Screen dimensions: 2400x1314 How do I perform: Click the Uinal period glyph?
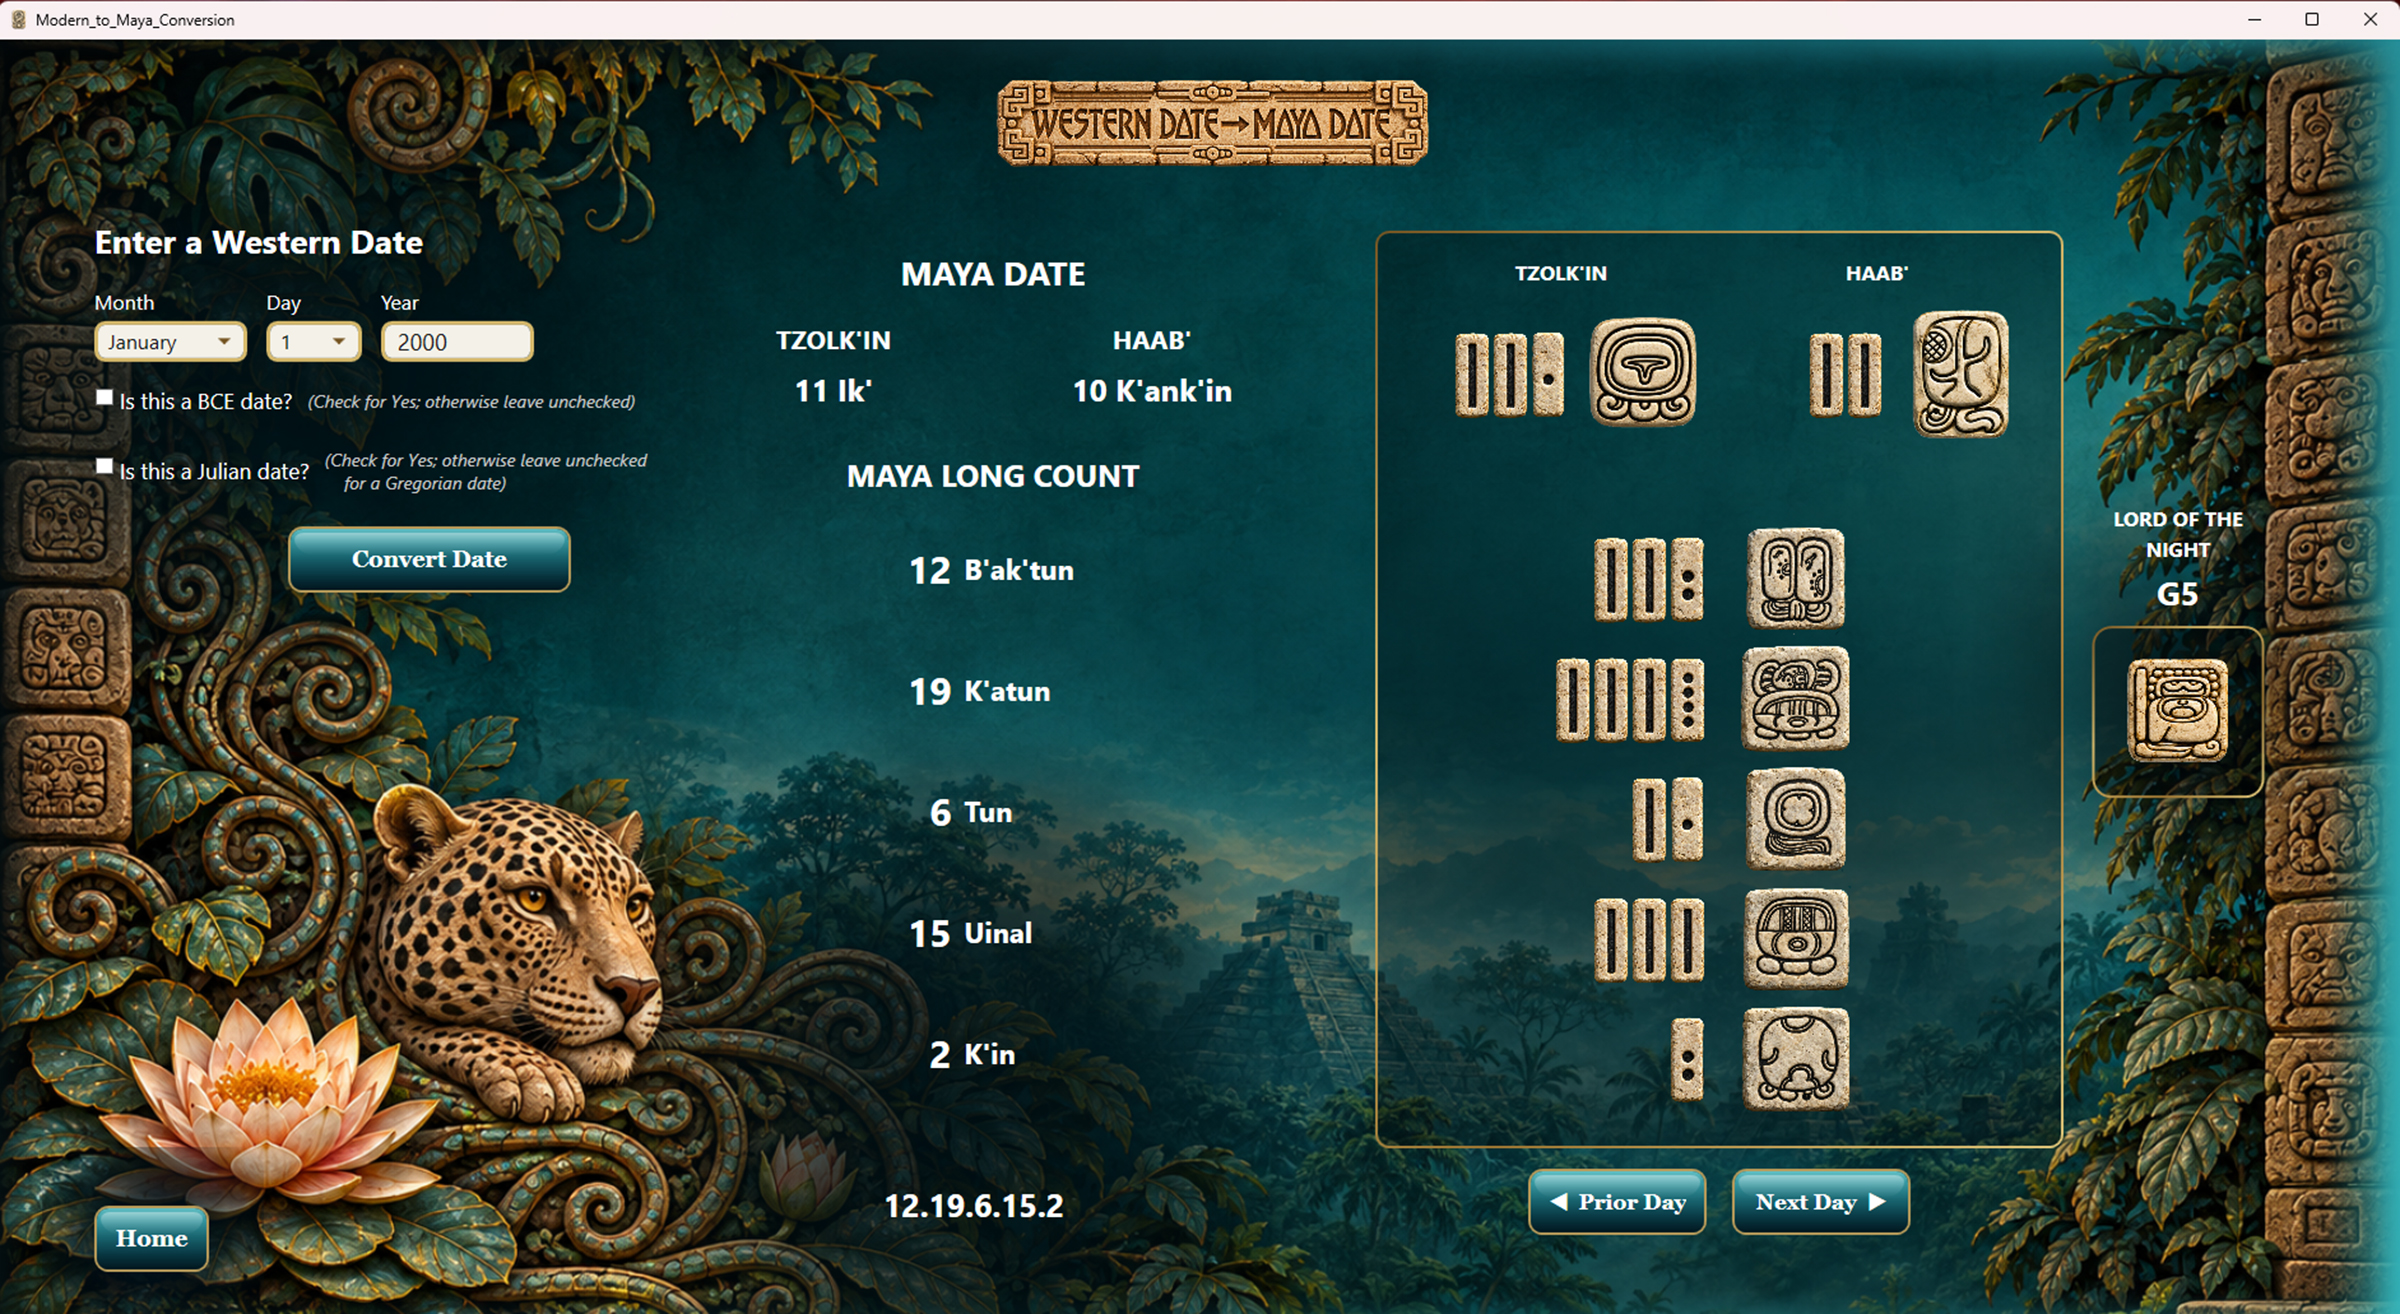1796,938
